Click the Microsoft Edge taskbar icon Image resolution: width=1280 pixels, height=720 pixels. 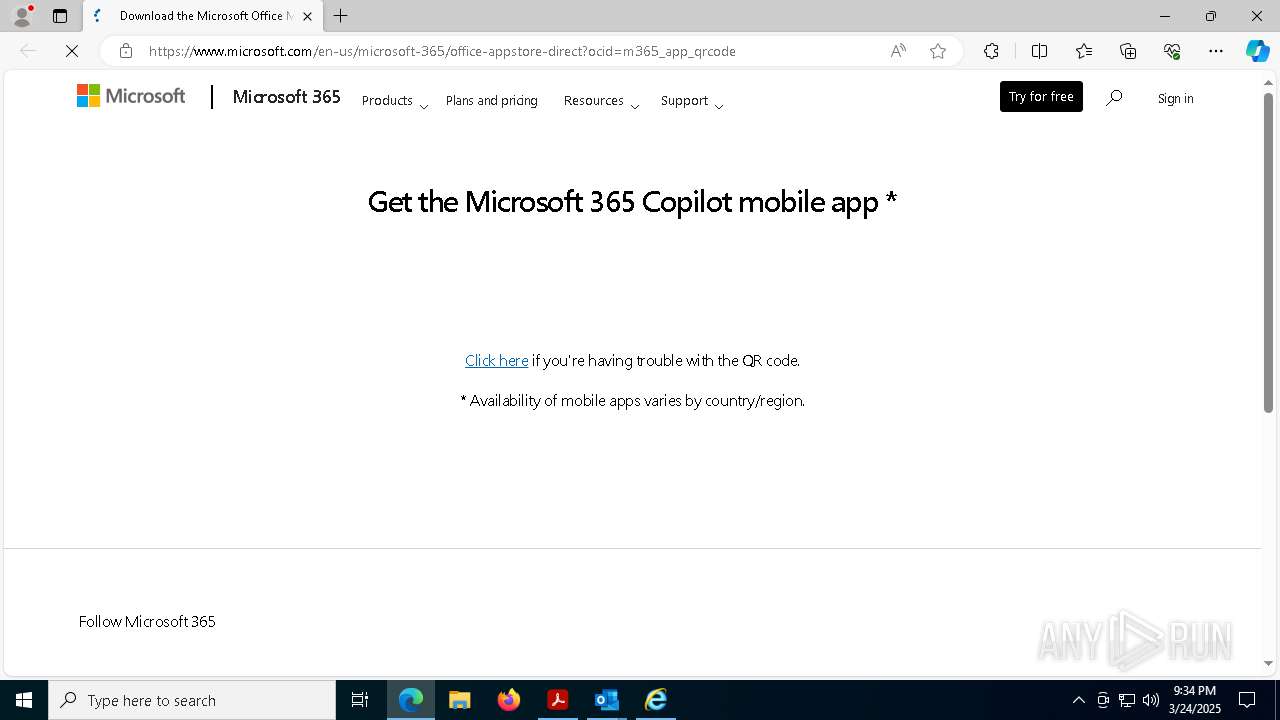(x=411, y=700)
